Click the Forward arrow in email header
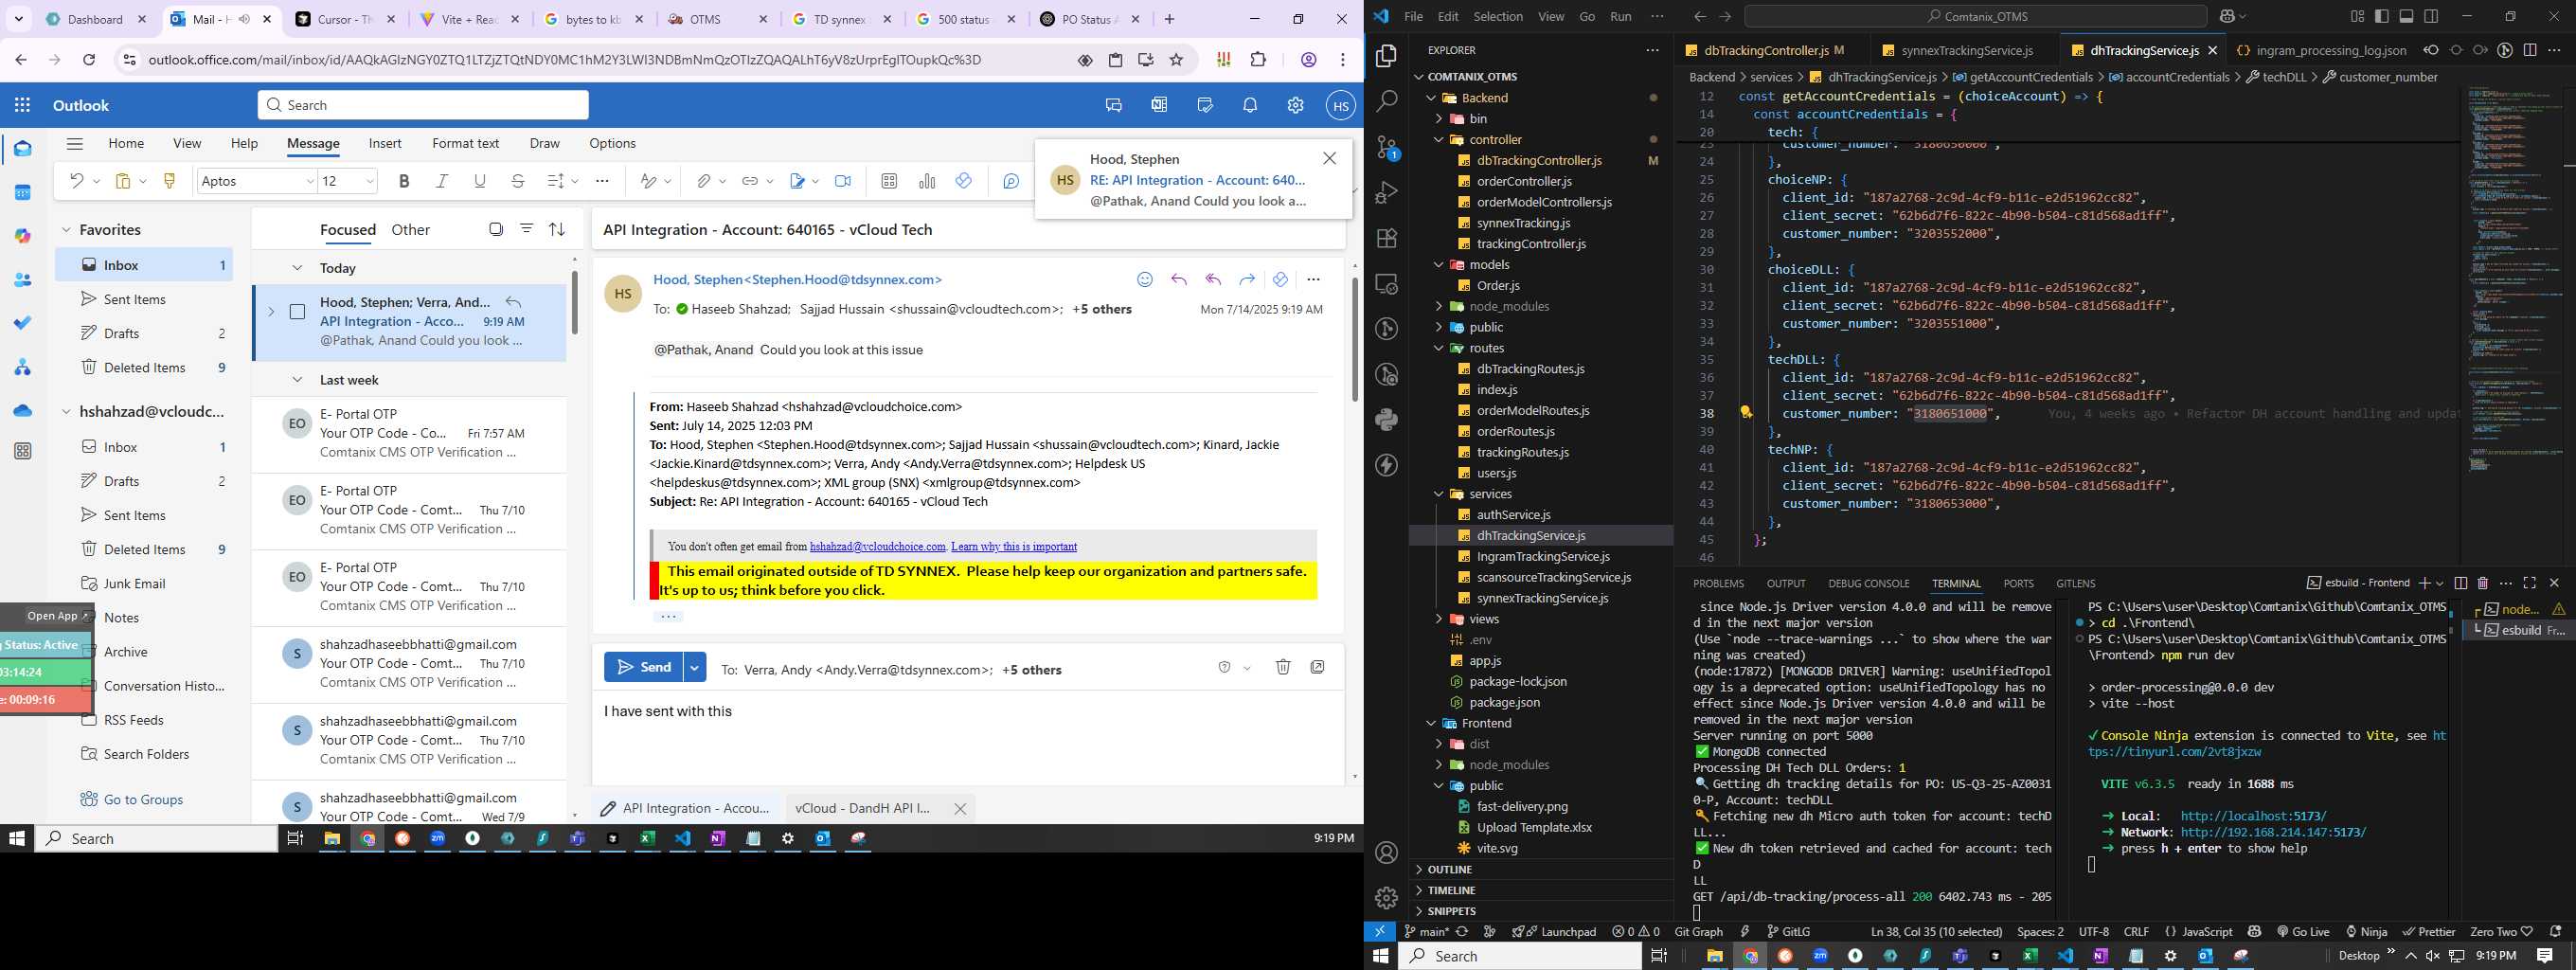 [x=1247, y=280]
